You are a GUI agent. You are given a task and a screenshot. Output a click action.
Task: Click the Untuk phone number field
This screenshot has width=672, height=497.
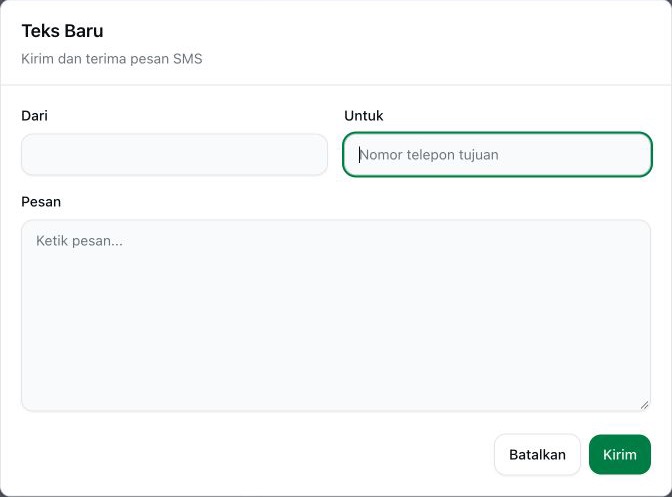point(498,155)
